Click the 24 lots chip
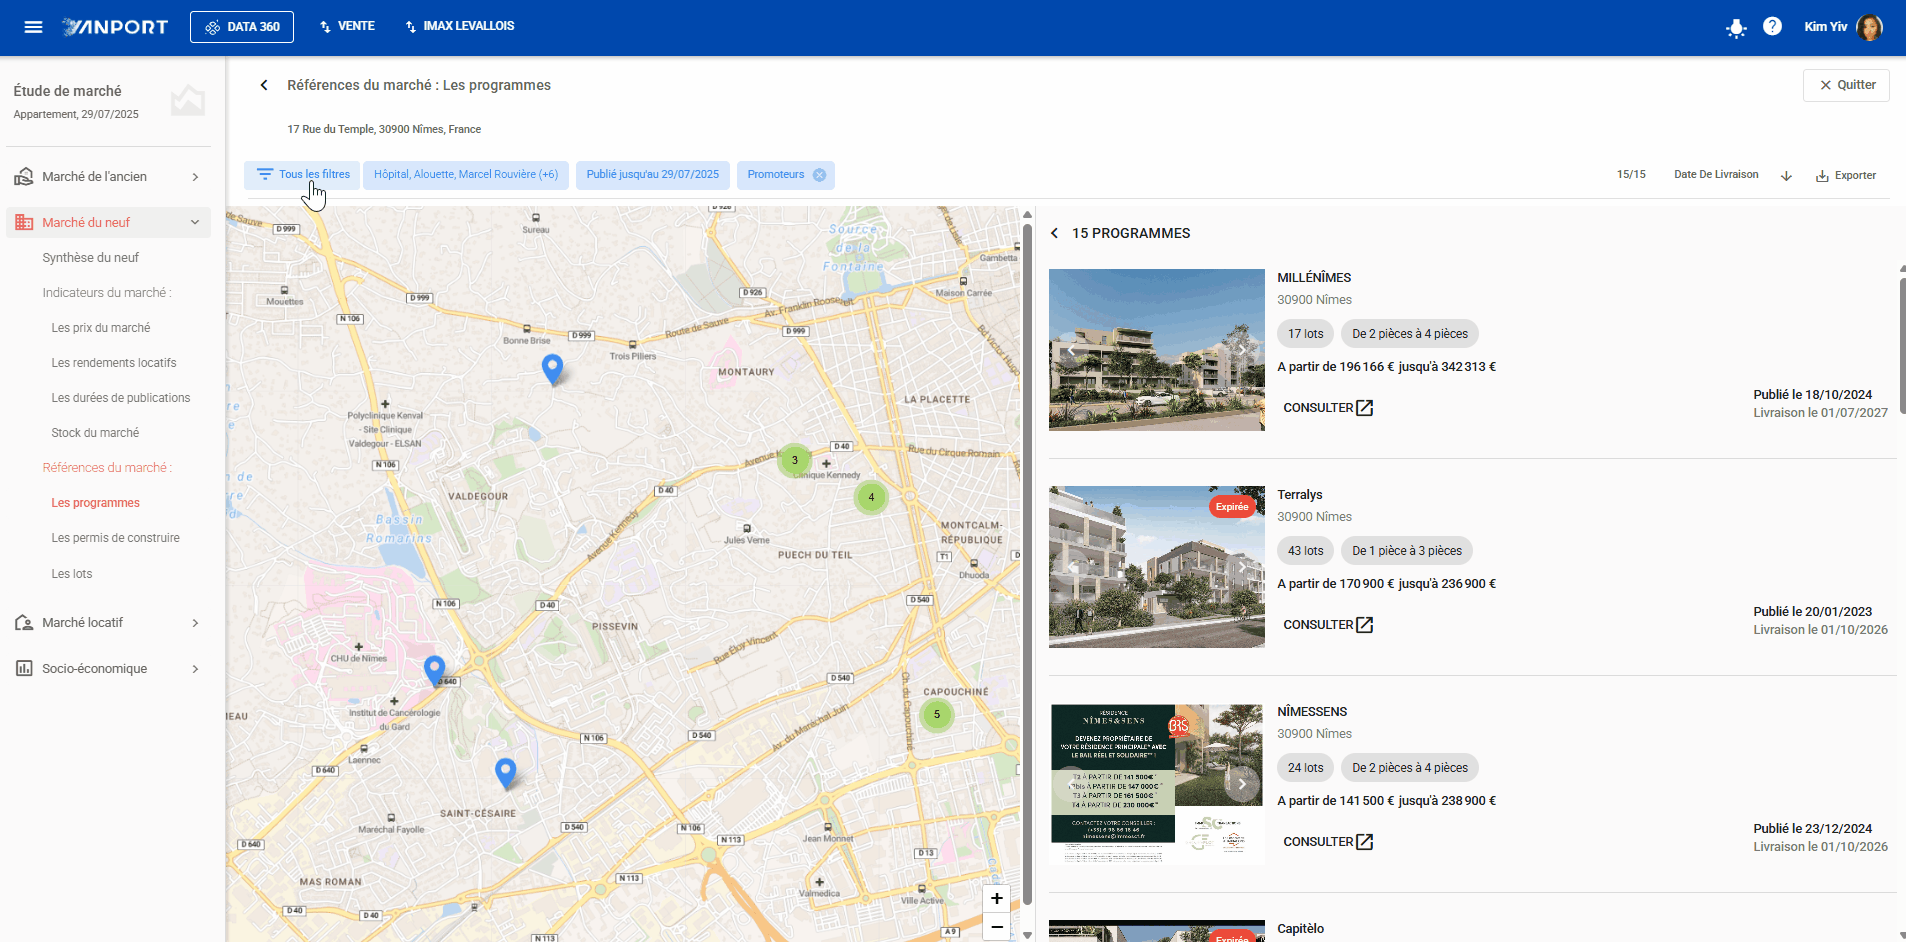This screenshot has width=1906, height=942. click(x=1305, y=768)
